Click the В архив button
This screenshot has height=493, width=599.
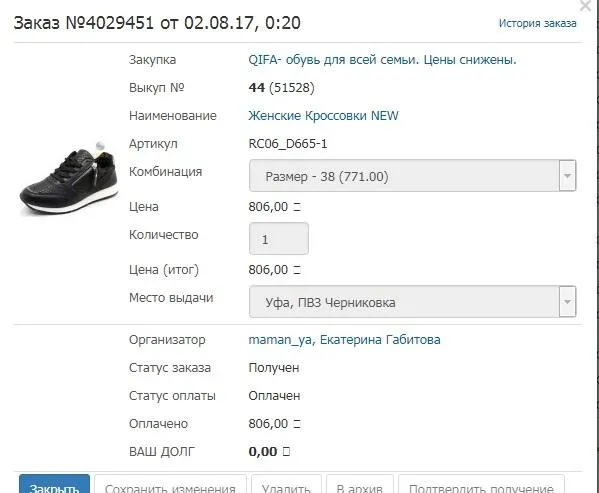point(359,484)
